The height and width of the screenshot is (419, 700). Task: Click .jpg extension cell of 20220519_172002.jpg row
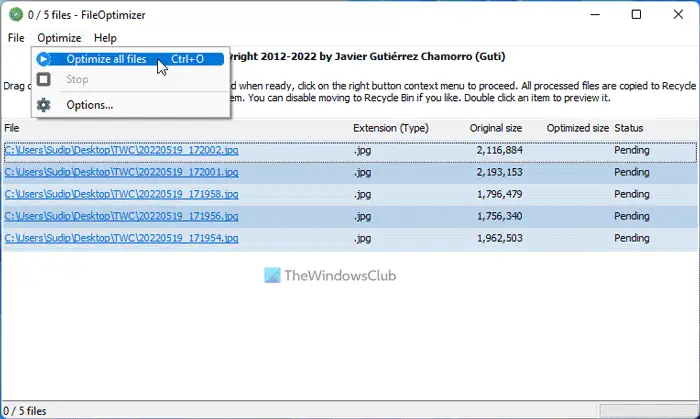coord(362,150)
